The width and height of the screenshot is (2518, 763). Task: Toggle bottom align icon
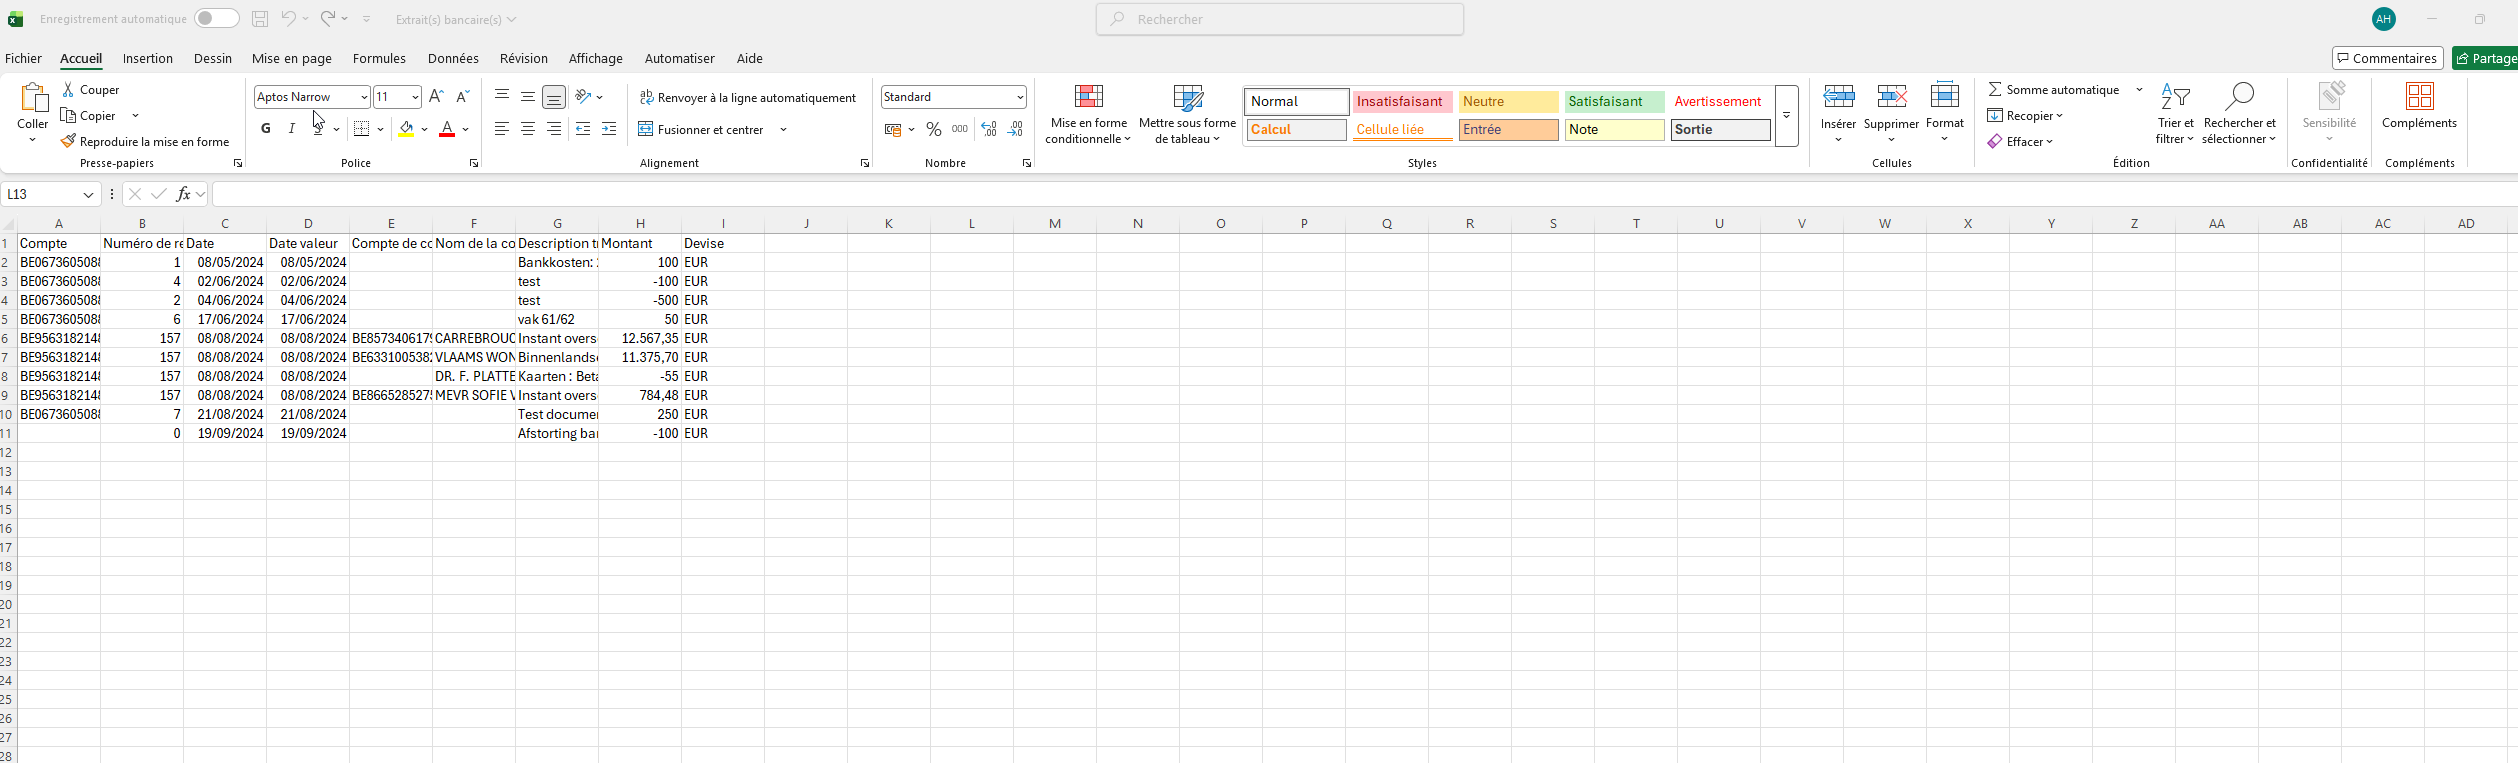click(554, 97)
